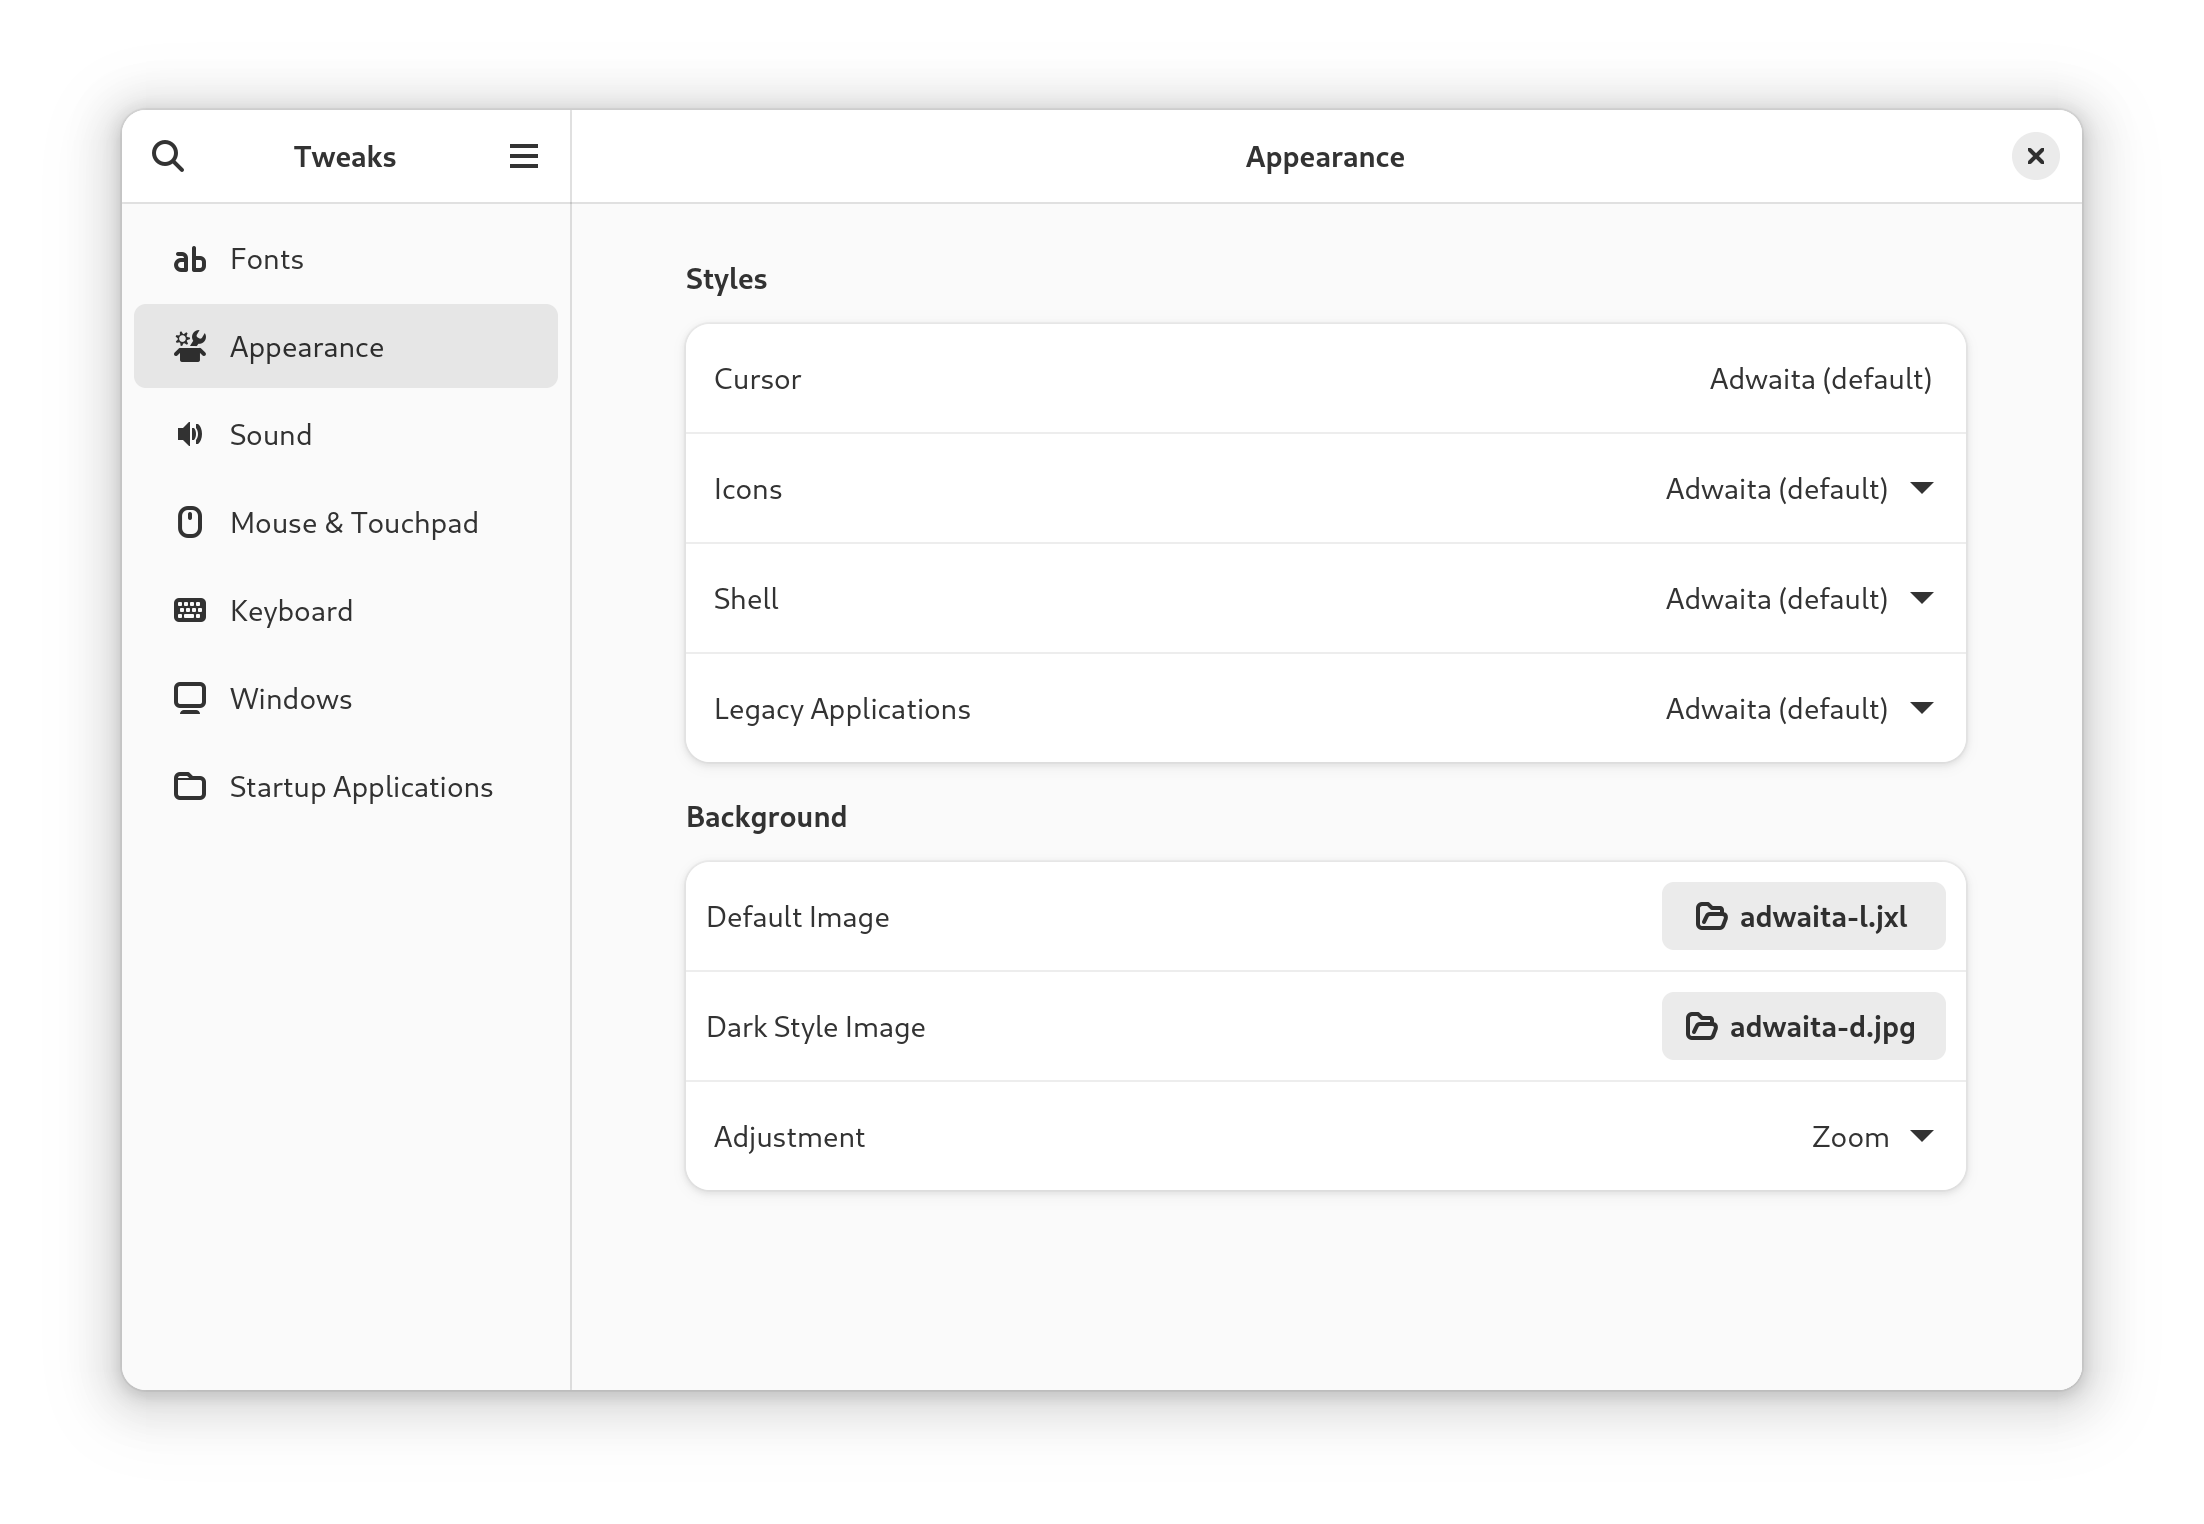Switch to Startup Applications page
2204x1524 pixels.
click(x=360, y=787)
